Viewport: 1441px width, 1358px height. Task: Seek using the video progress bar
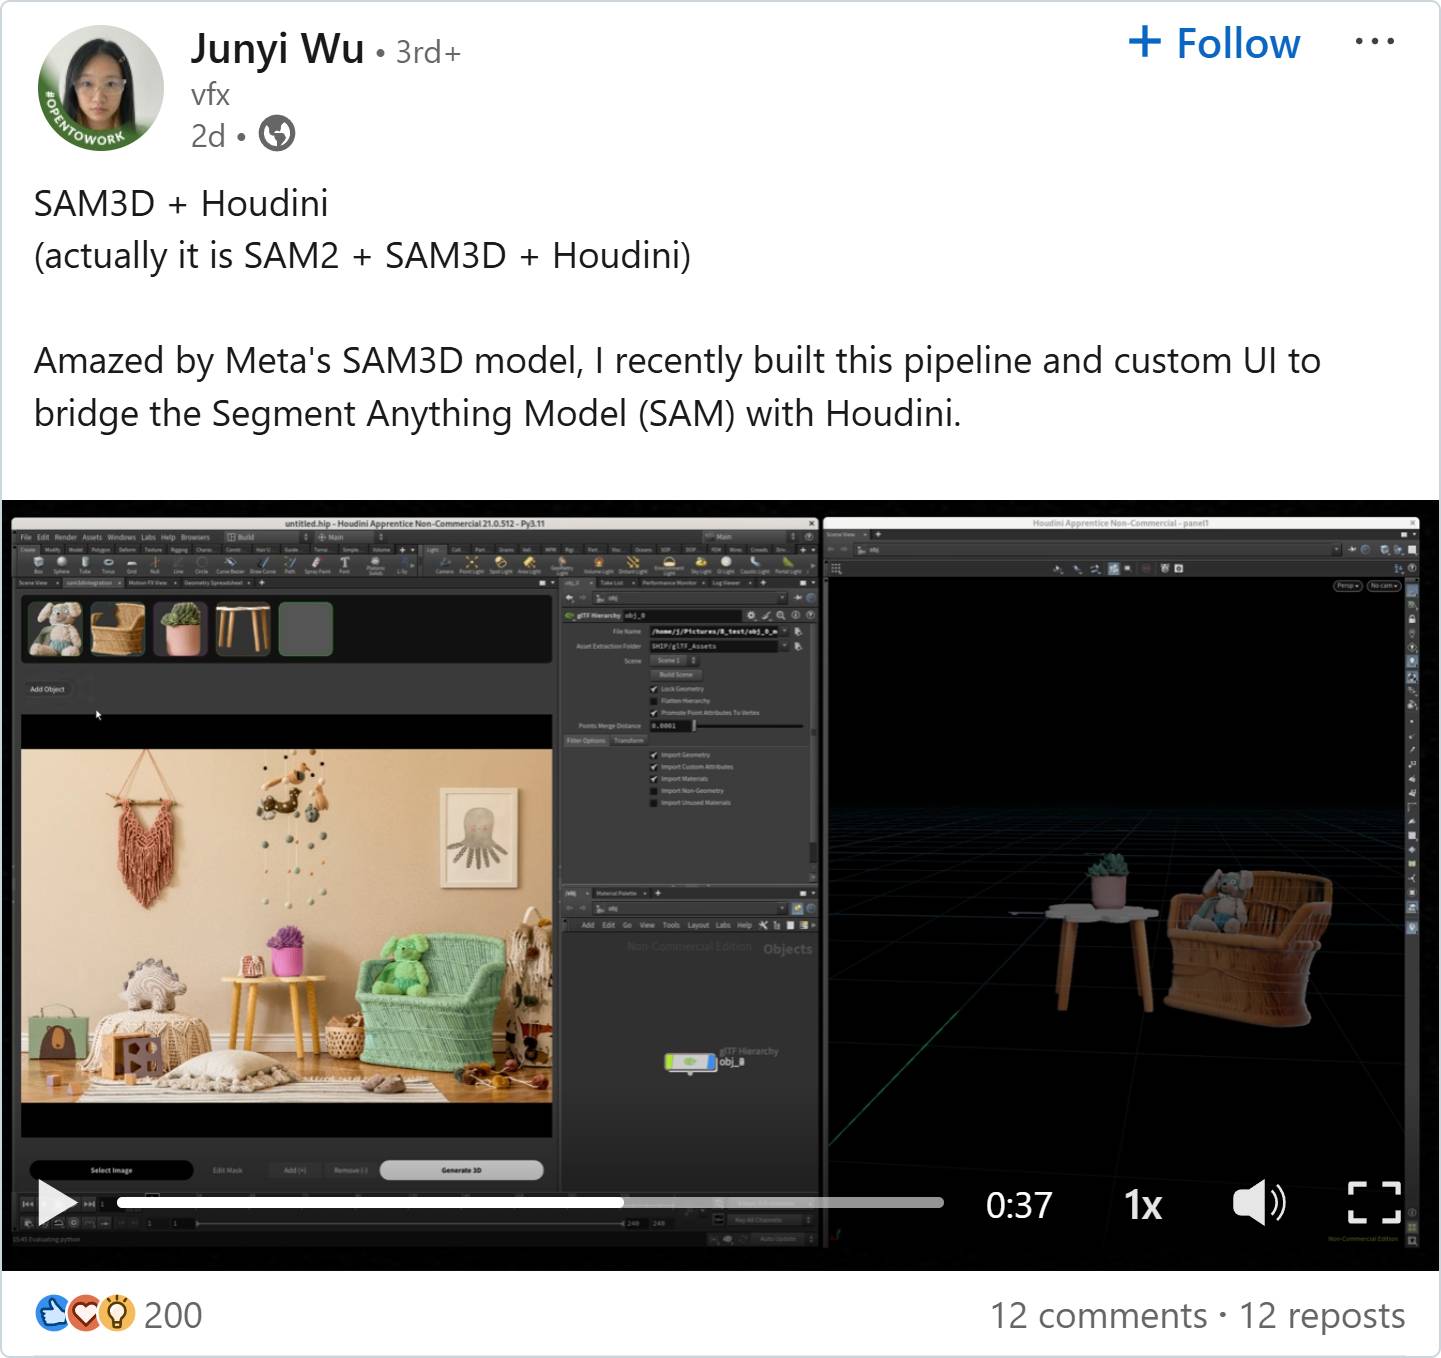[x=530, y=1203]
